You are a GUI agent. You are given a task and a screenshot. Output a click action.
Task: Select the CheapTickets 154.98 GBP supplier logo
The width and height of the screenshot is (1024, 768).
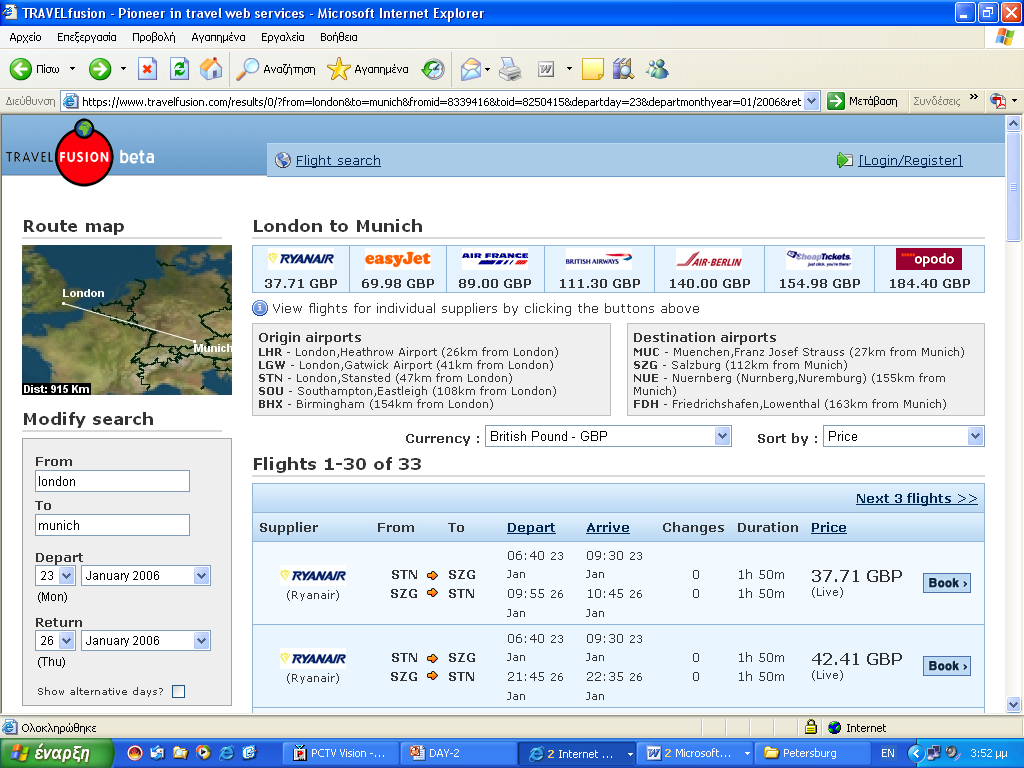pos(819,259)
